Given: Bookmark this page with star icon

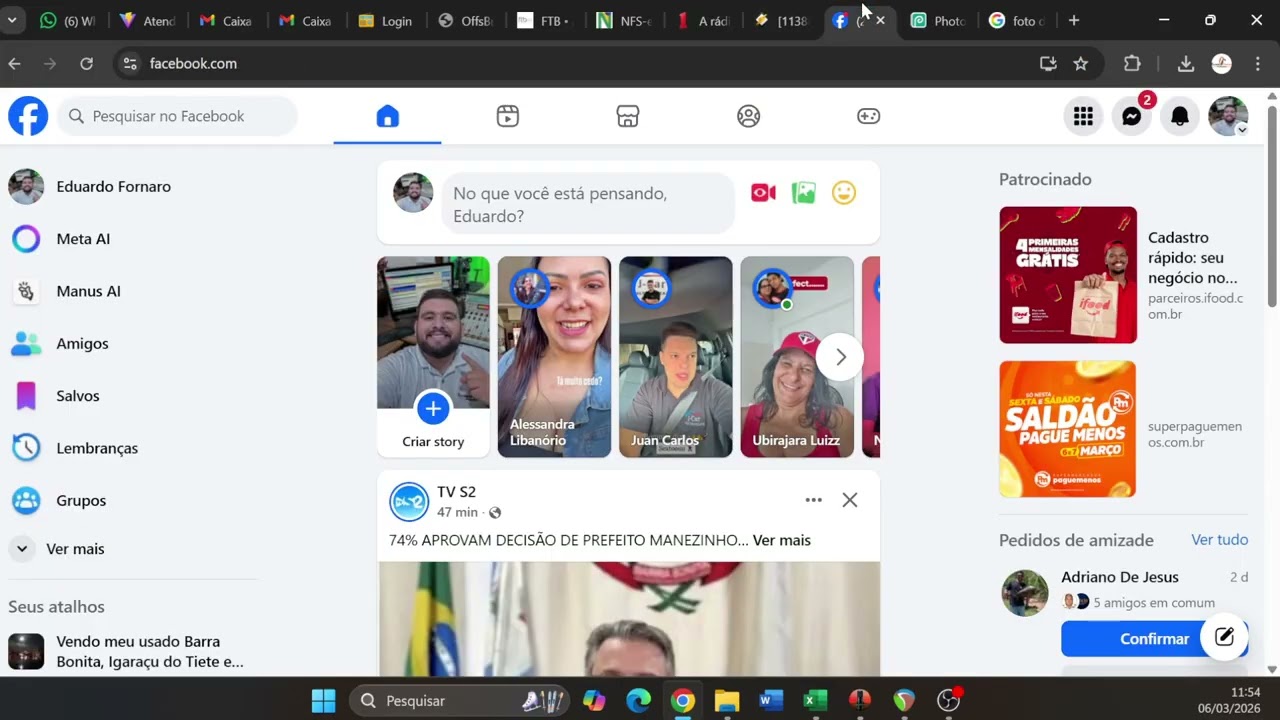Looking at the screenshot, I should [x=1081, y=63].
